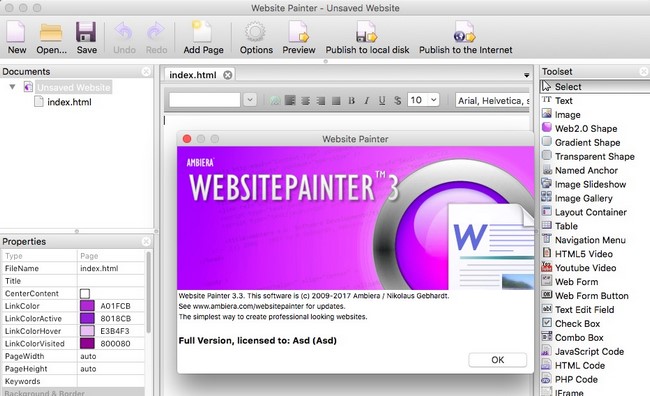Open the Arial, Helvetica font dropdown

492,100
